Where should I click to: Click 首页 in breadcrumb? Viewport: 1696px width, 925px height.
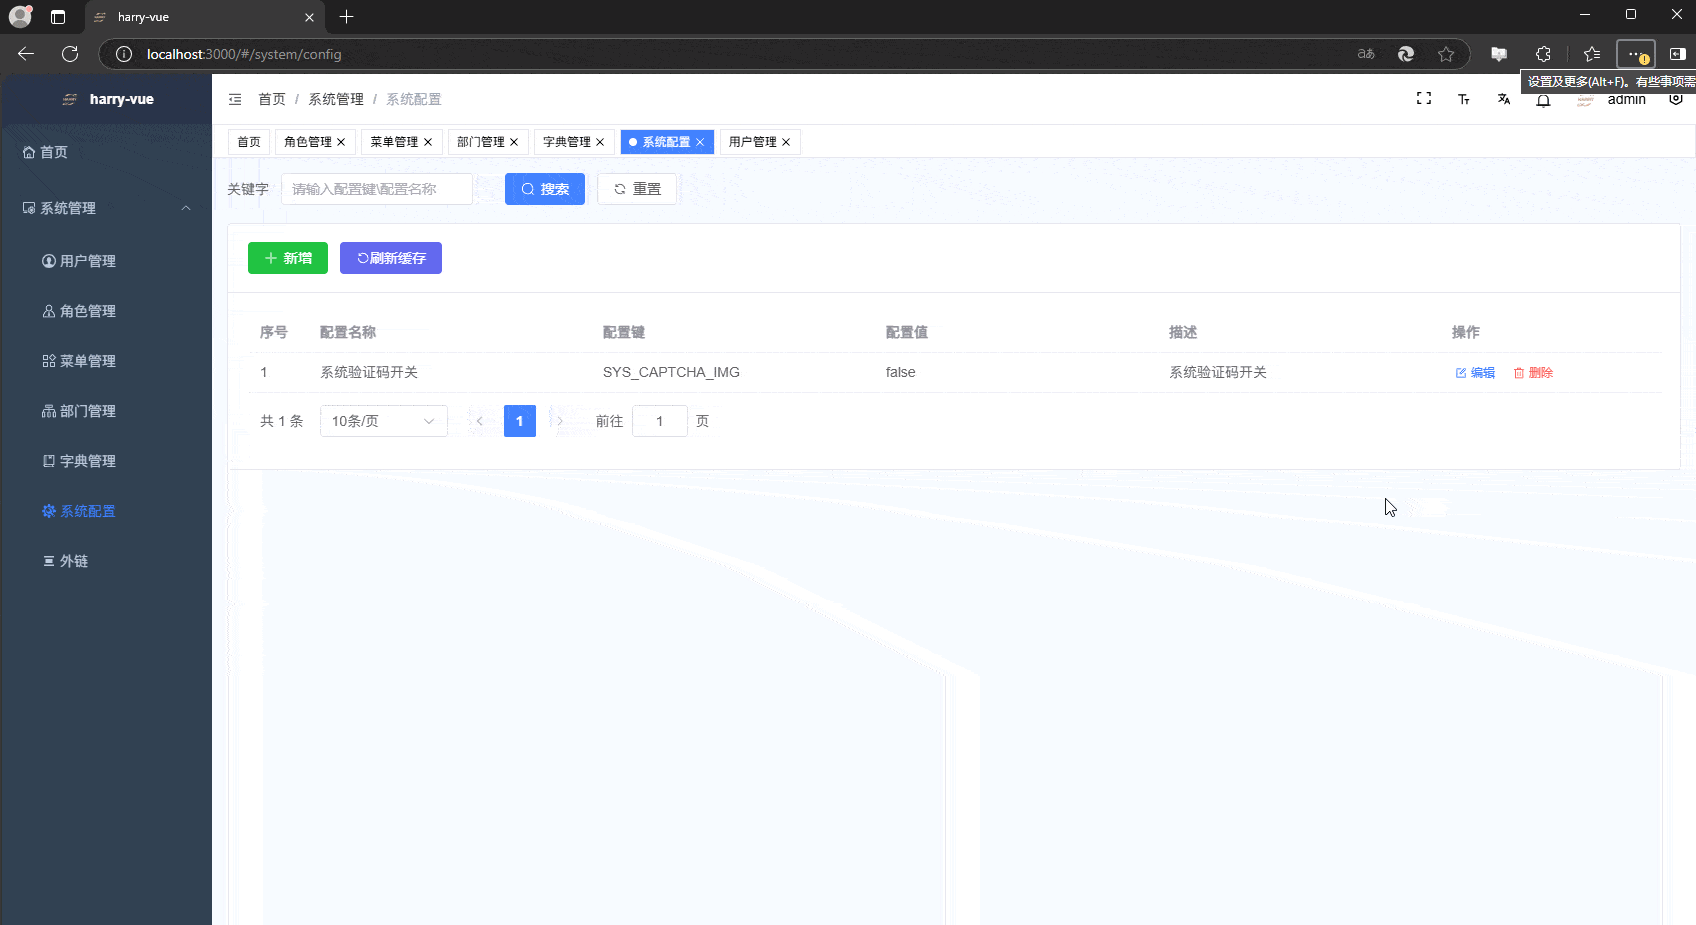272,99
